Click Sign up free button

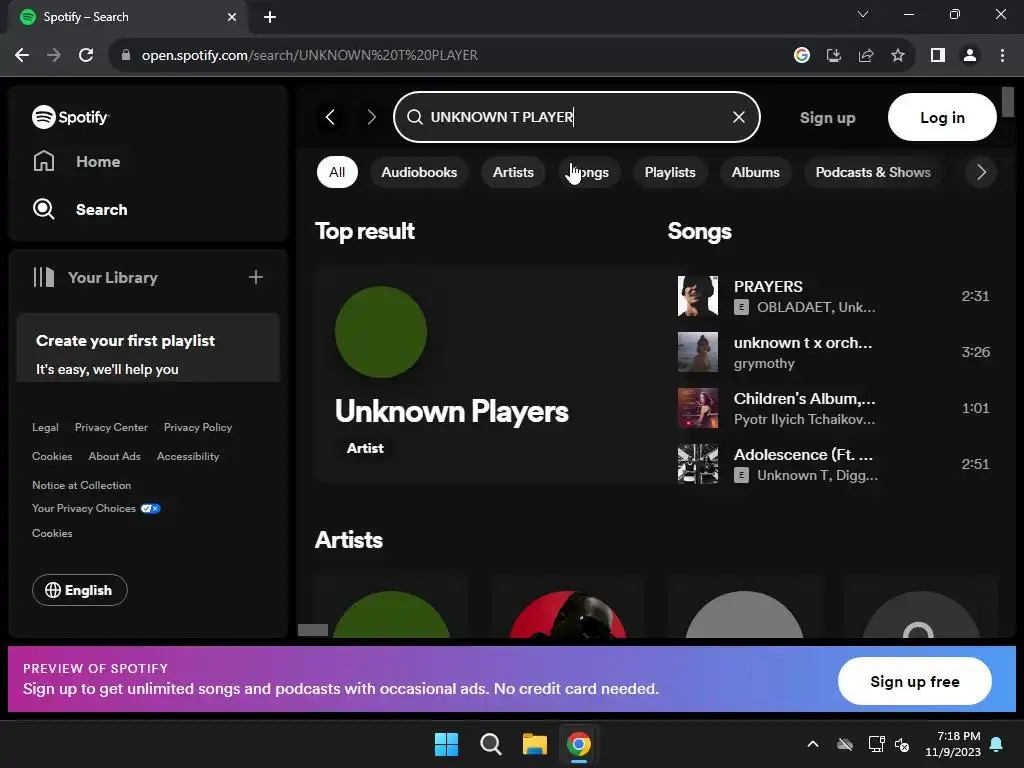point(914,681)
